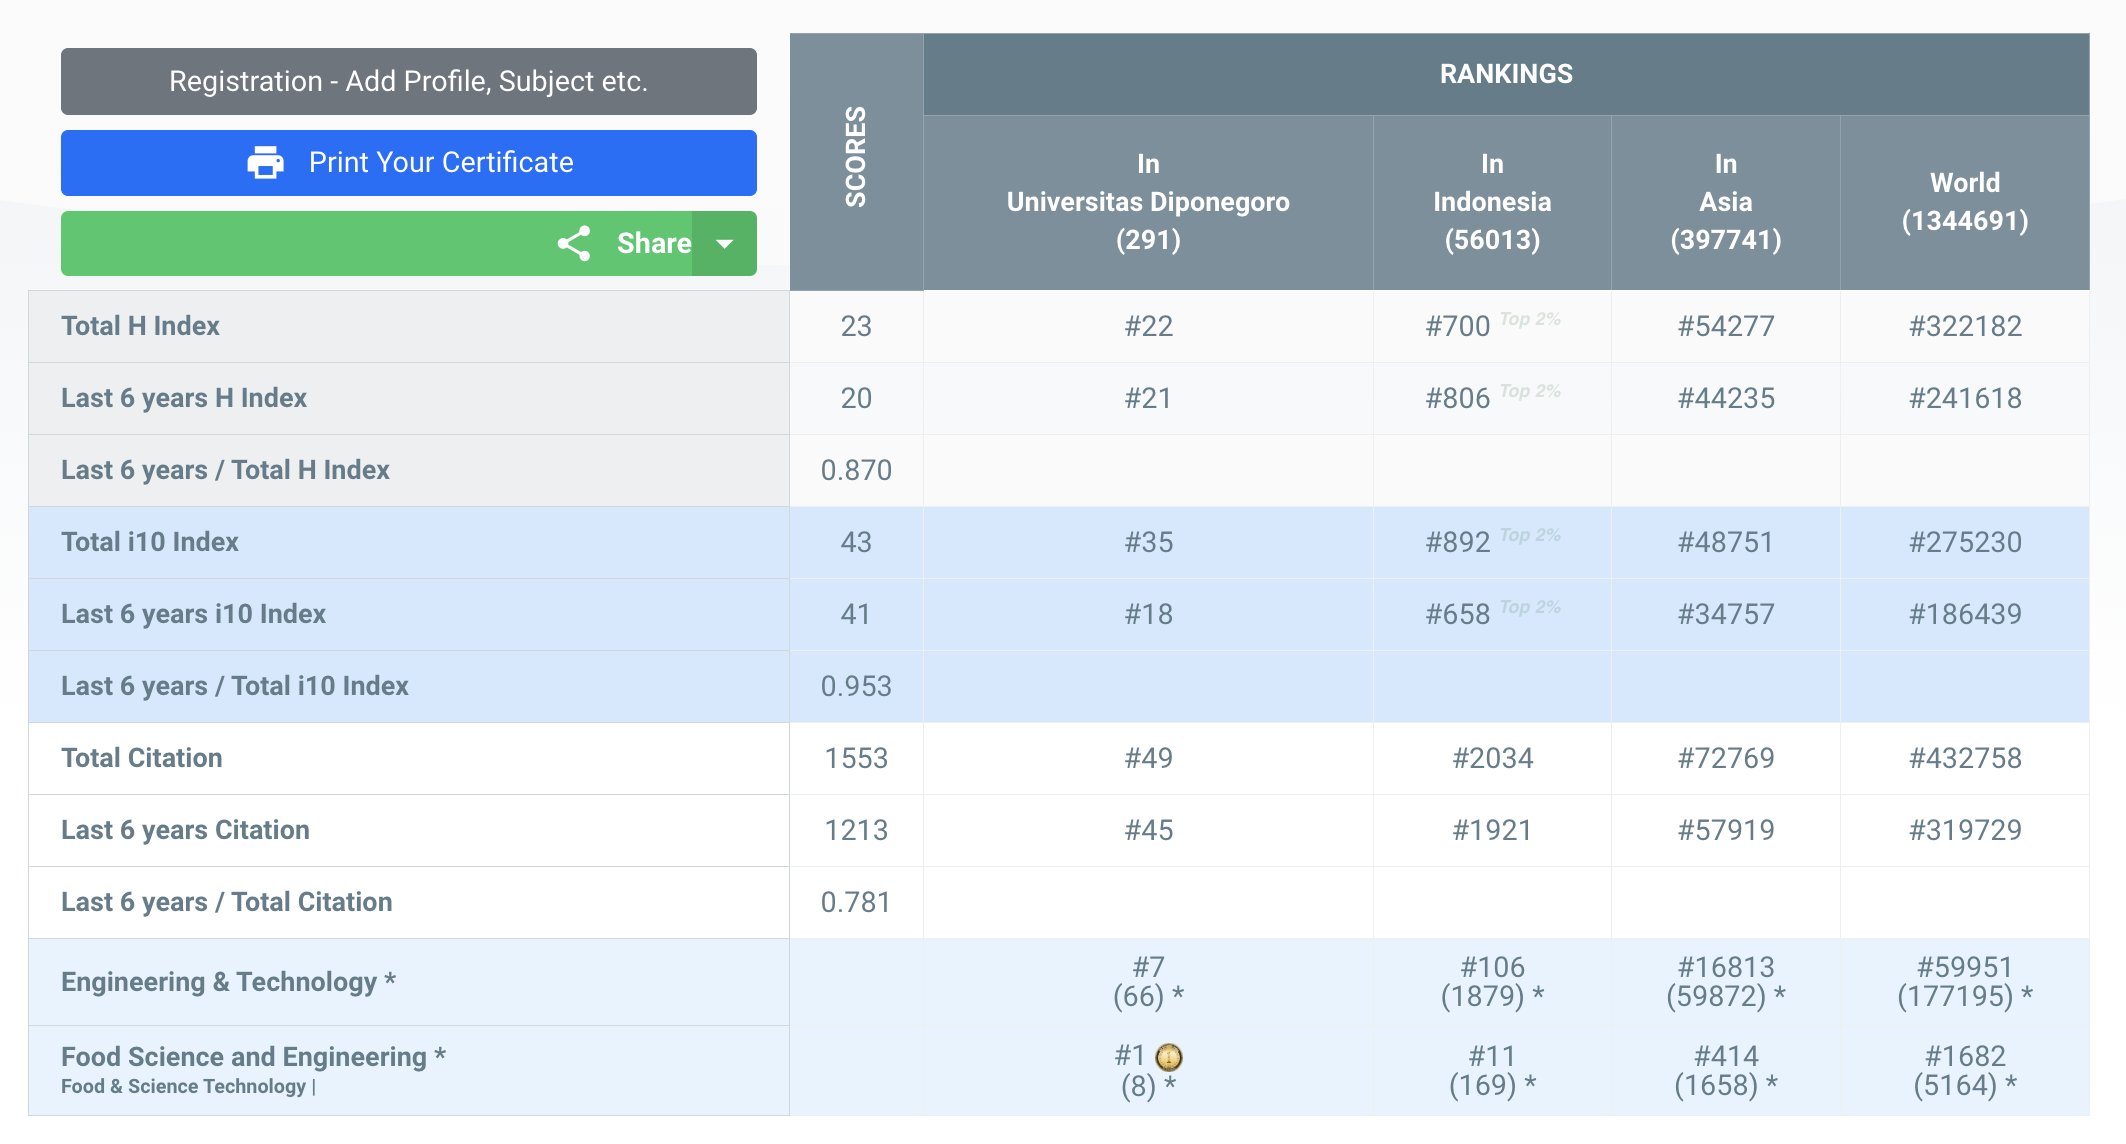Open Food & Science Technology sub-link

(183, 1087)
